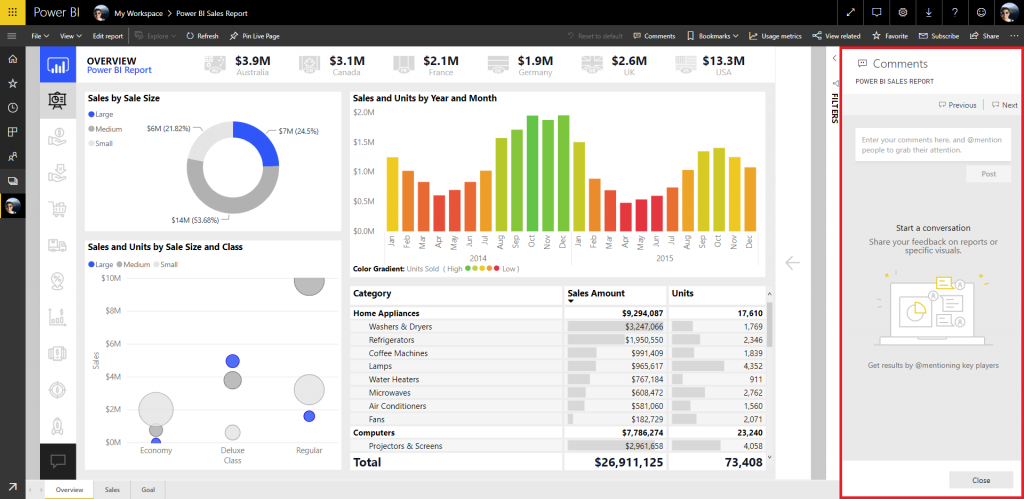The height and width of the screenshot is (499, 1024).
Task: Collapse the Filters pane chevron
Action: tap(835, 58)
